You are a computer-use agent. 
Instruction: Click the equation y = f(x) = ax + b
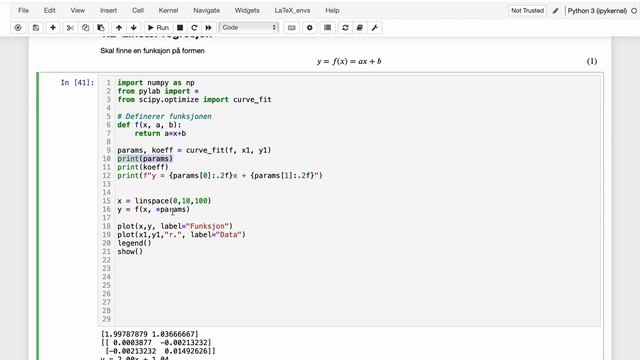pos(349,61)
